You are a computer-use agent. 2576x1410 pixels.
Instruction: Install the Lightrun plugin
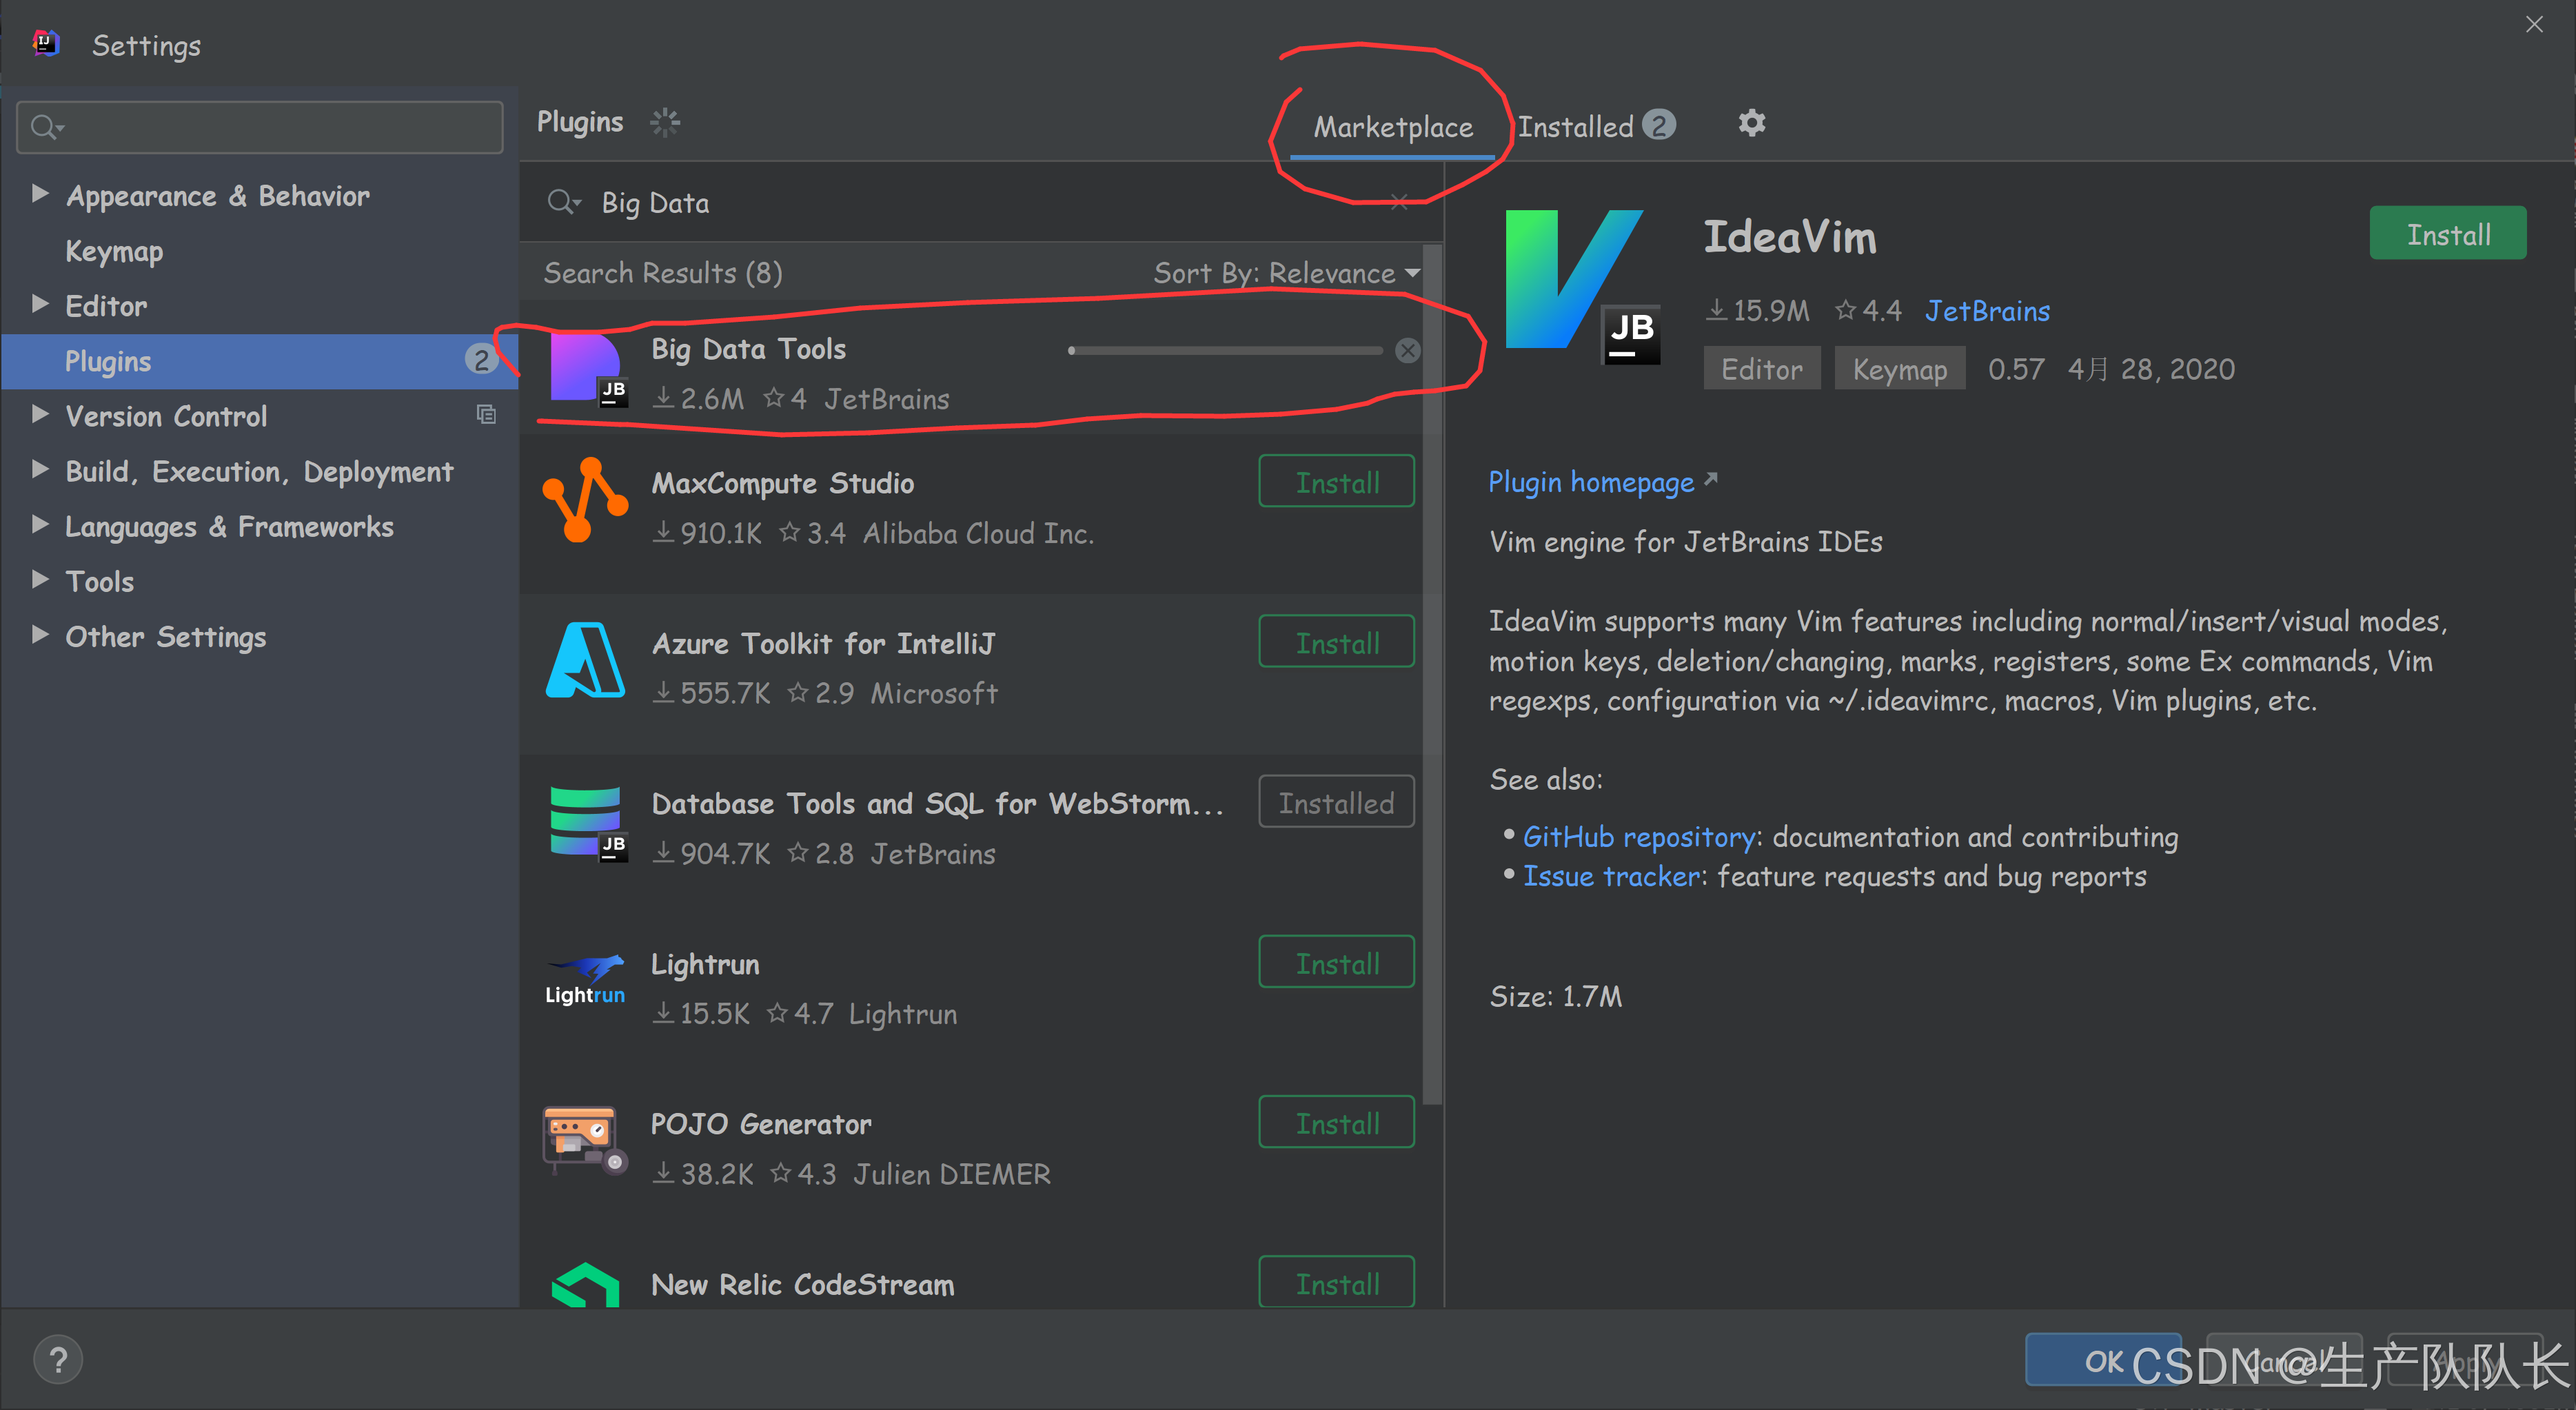click(x=1336, y=962)
